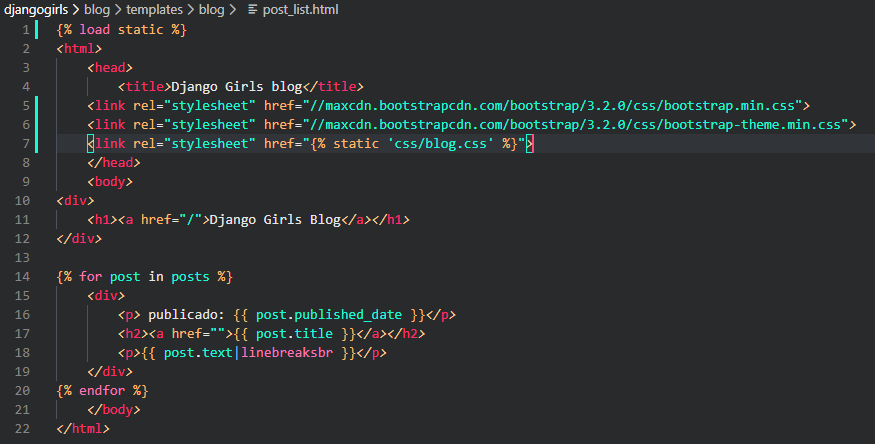Screen dimensions: 875x444
Task: Click the 'linebreaksbr' filter on line 18
Action: pos(287,353)
